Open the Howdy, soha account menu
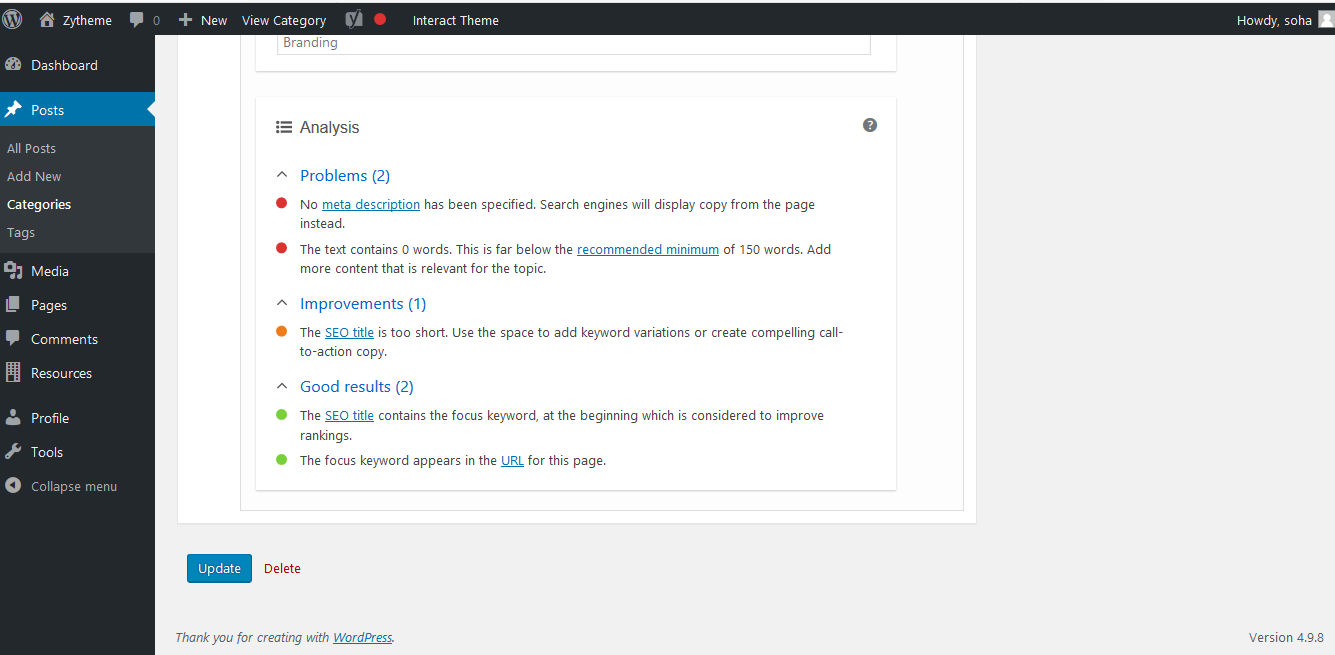 (1284, 20)
